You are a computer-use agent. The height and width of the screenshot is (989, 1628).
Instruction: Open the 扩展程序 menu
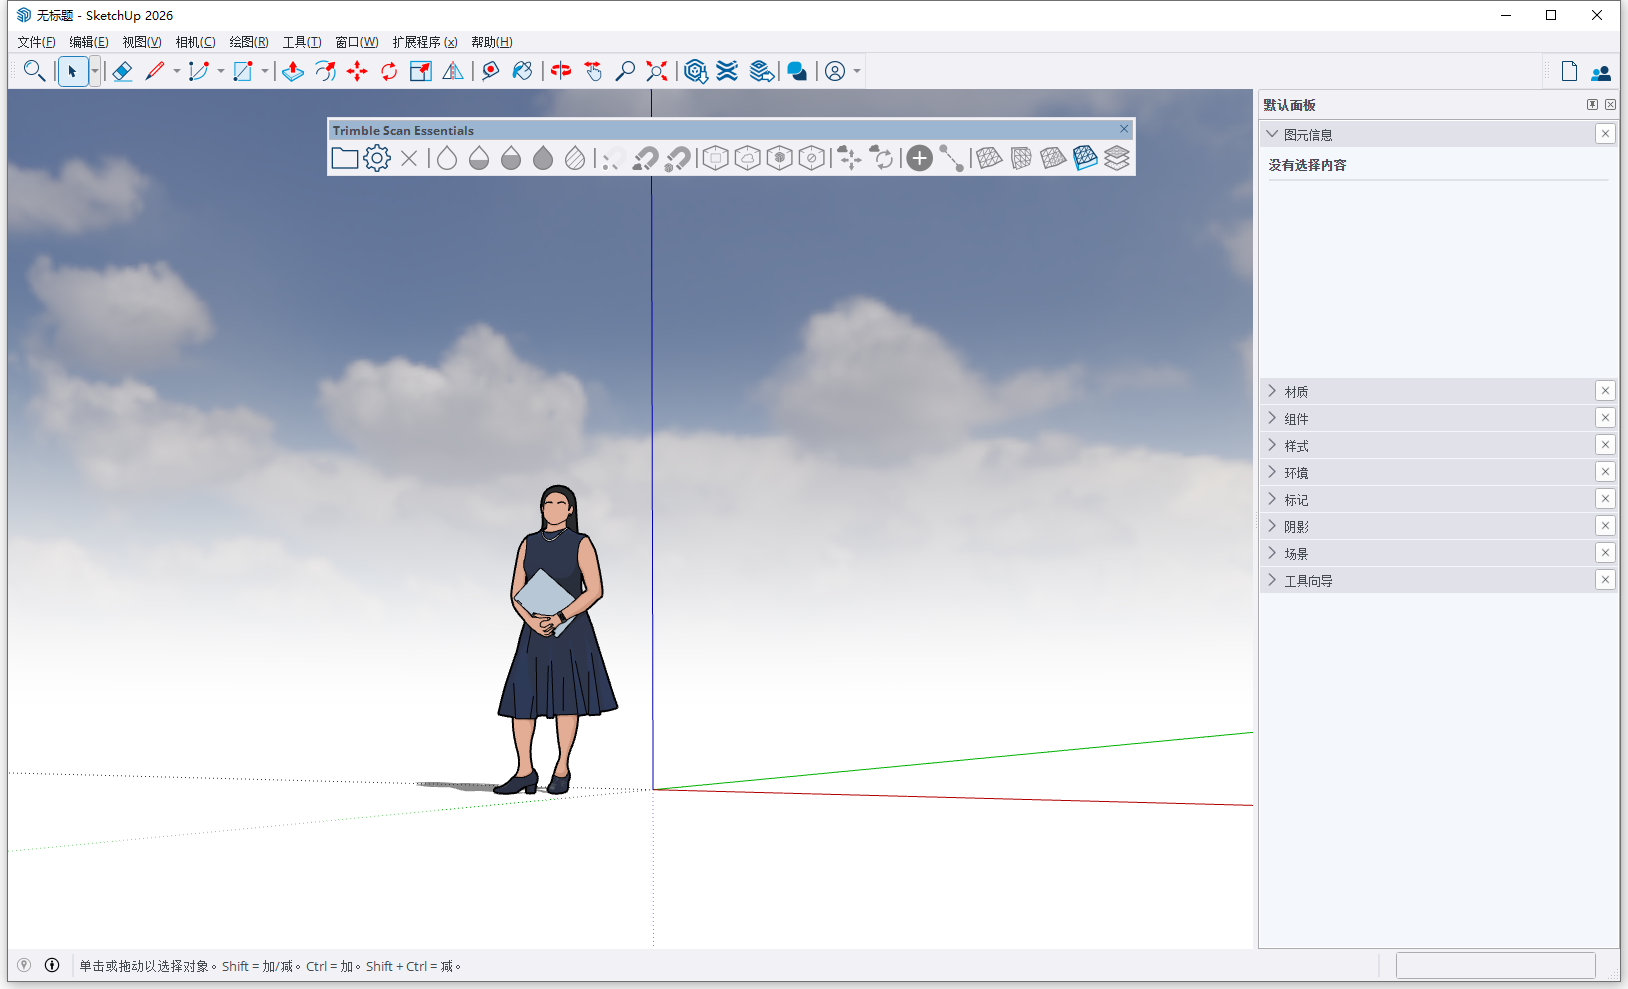424,42
